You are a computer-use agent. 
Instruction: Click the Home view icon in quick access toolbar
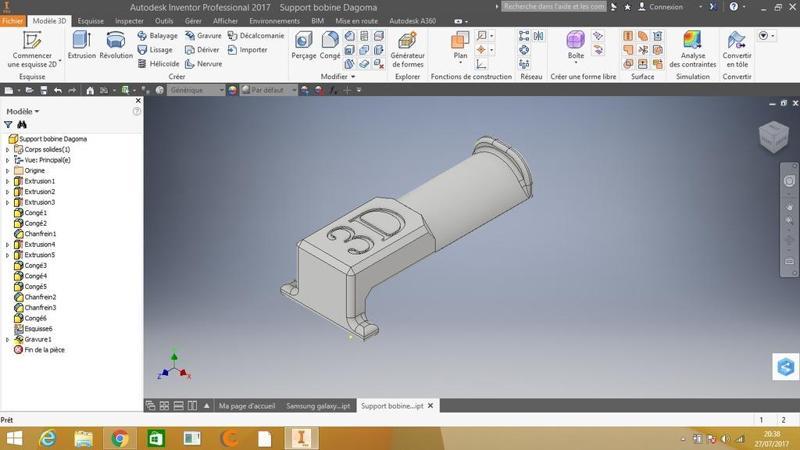(90, 90)
